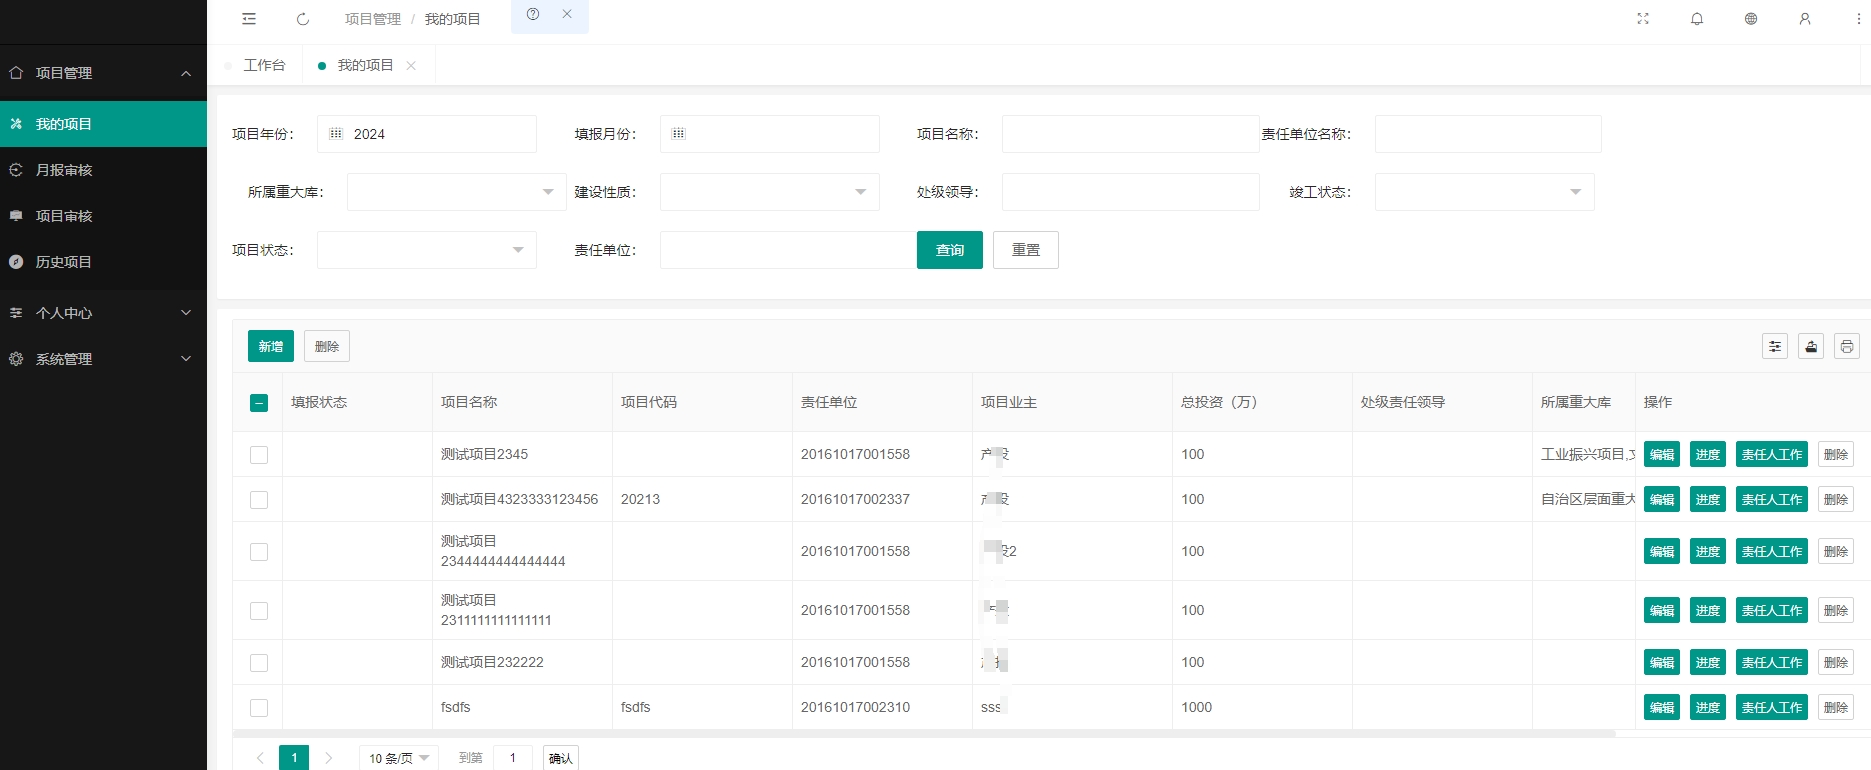
Task: Open the 建设性质 dropdown
Action: [x=769, y=192]
